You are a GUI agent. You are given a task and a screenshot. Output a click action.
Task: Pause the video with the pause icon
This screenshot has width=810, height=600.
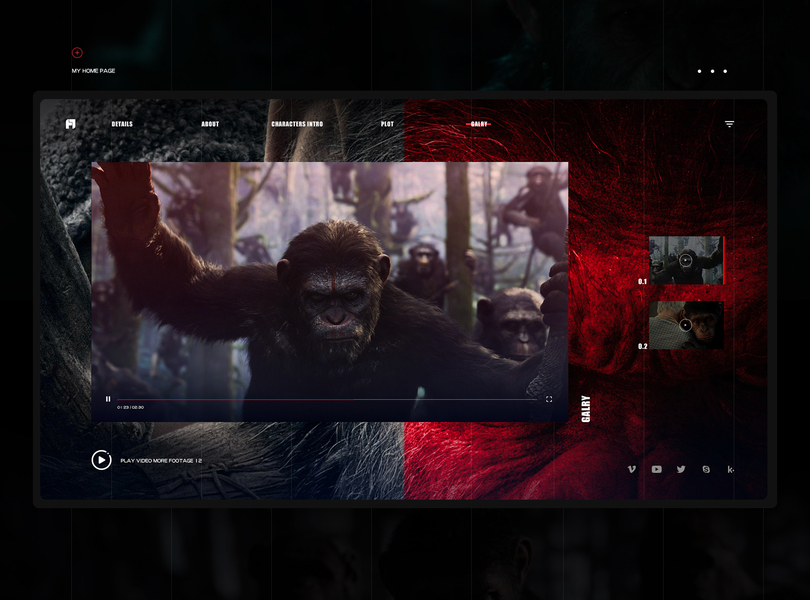[x=108, y=399]
